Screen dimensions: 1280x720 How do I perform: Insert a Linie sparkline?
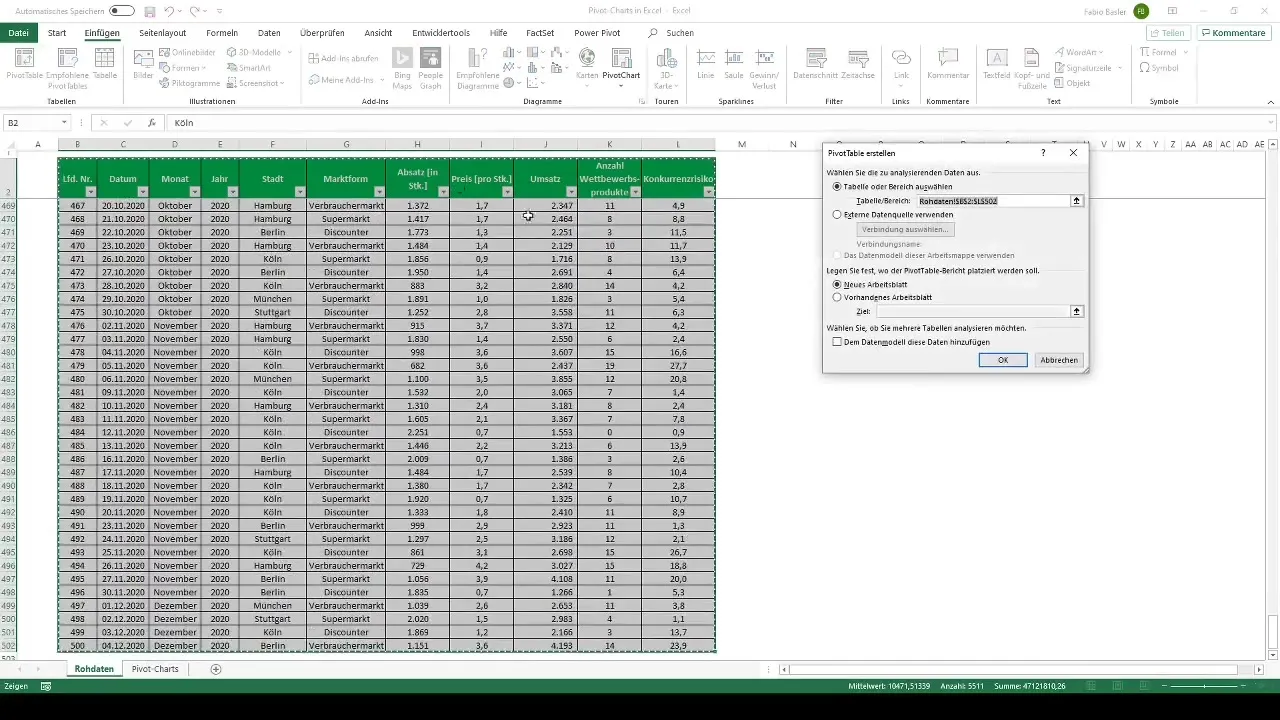[x=706, y=64]
